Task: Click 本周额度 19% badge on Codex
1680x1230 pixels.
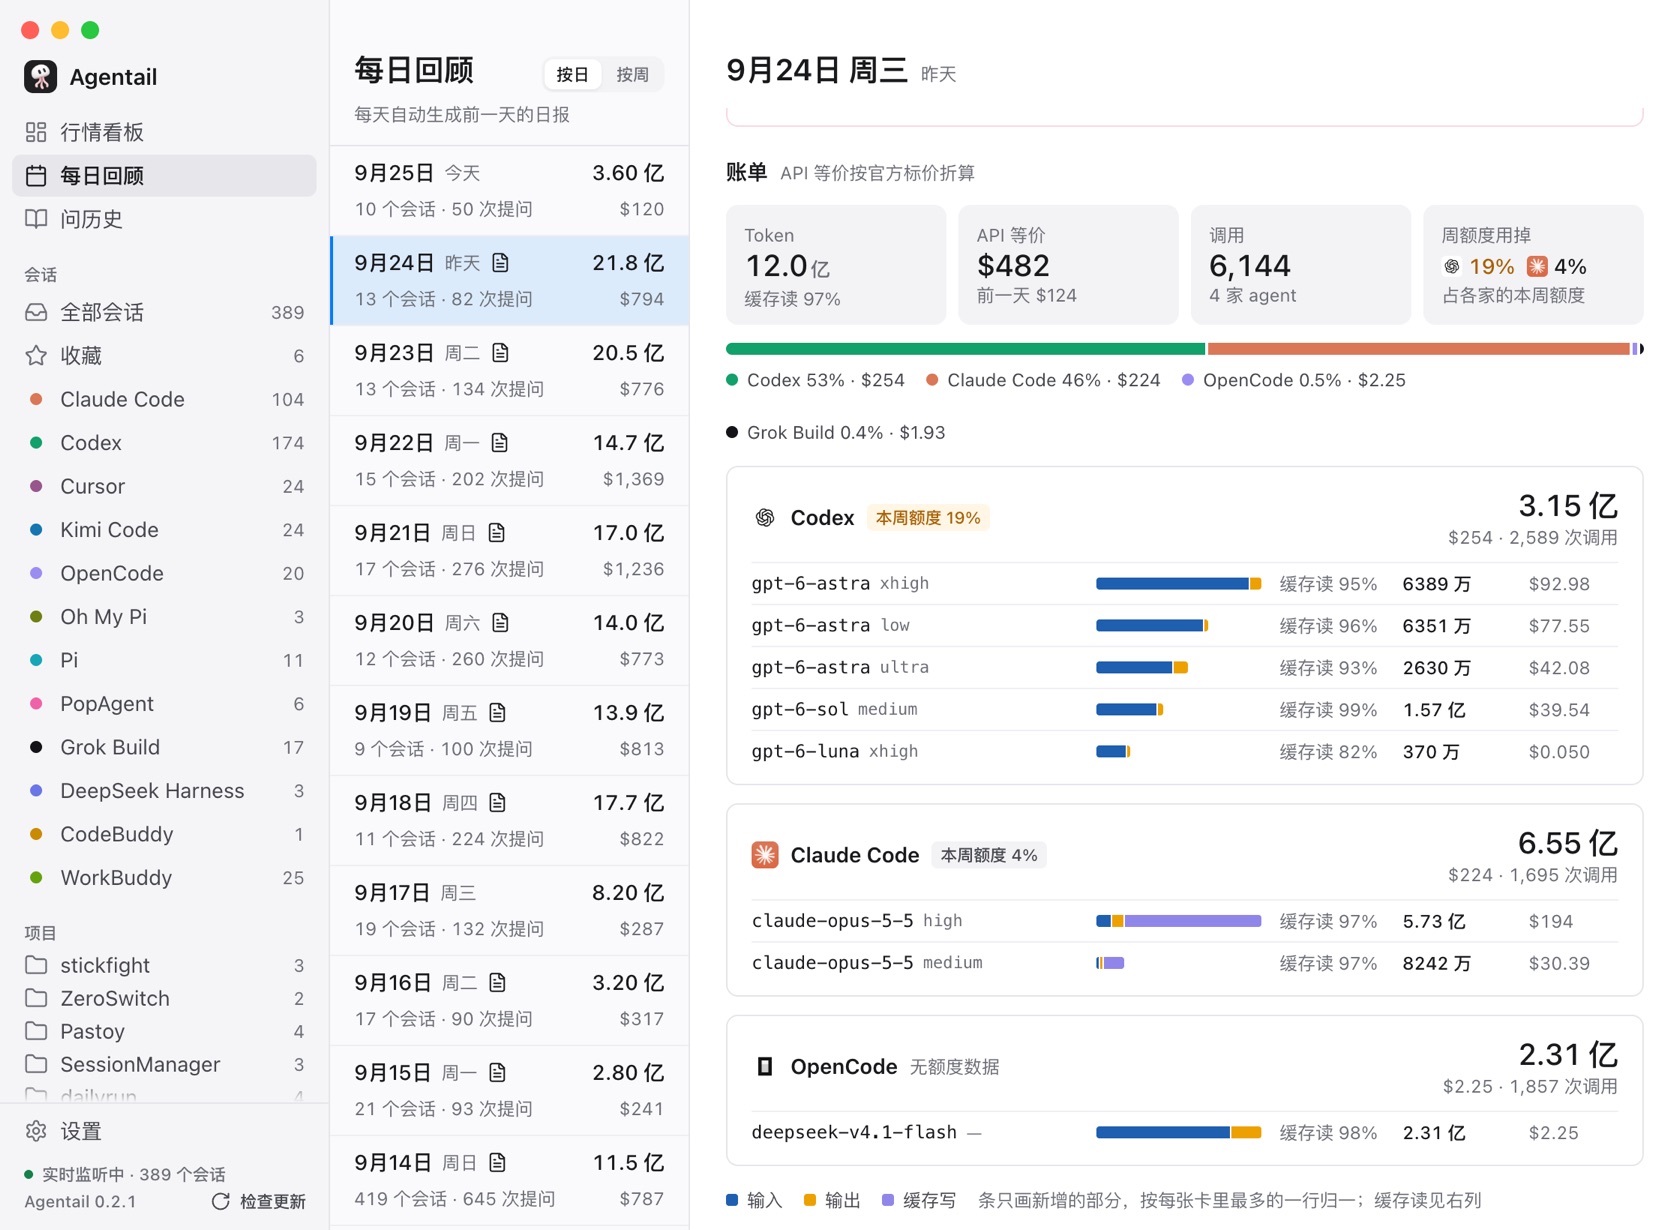Action: click(x=927, y=518)
